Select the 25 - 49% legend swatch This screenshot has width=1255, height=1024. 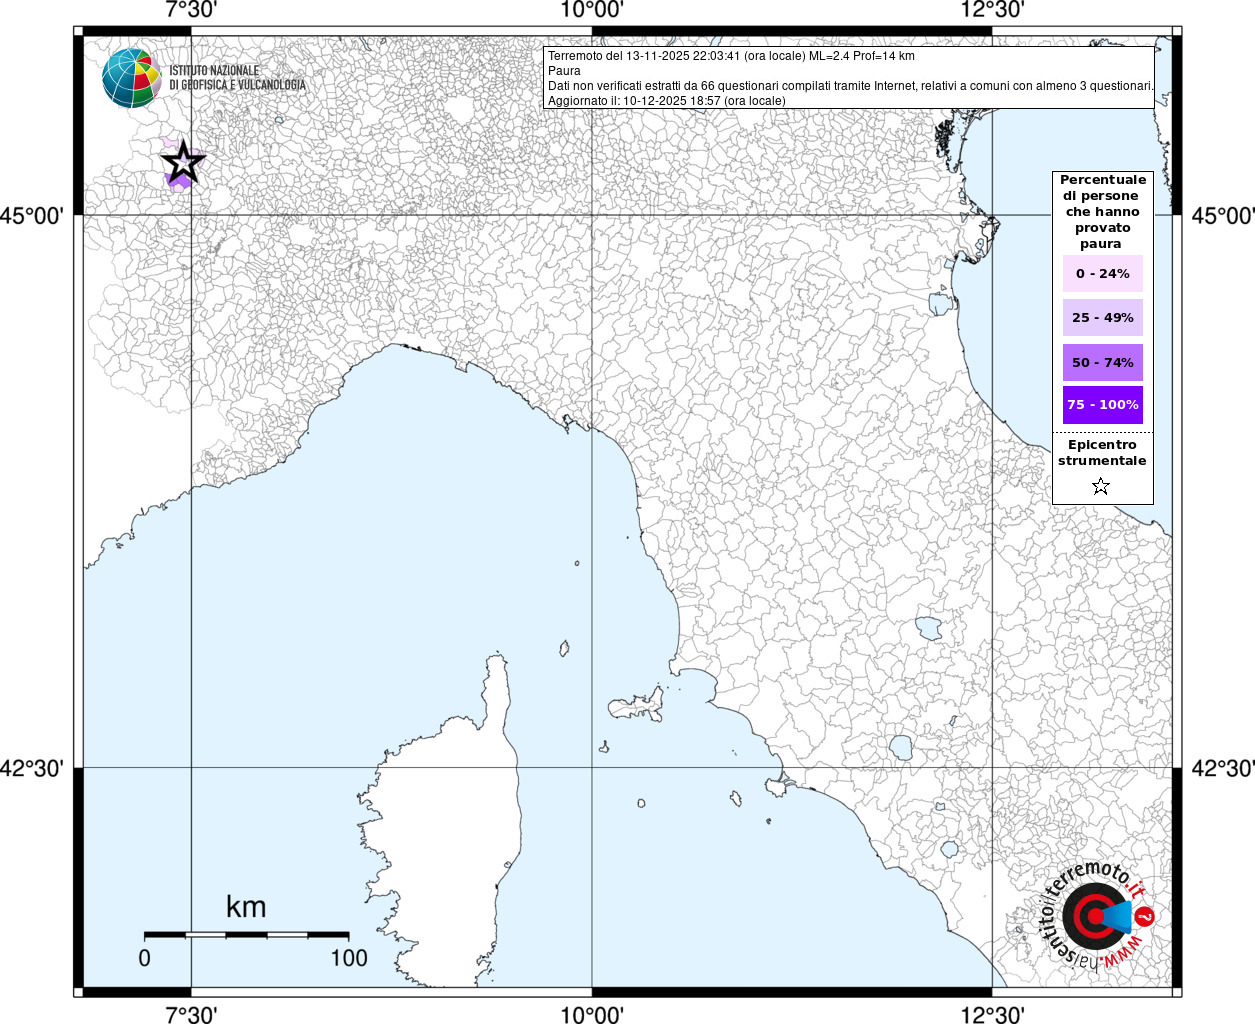tap(1103, 317)
